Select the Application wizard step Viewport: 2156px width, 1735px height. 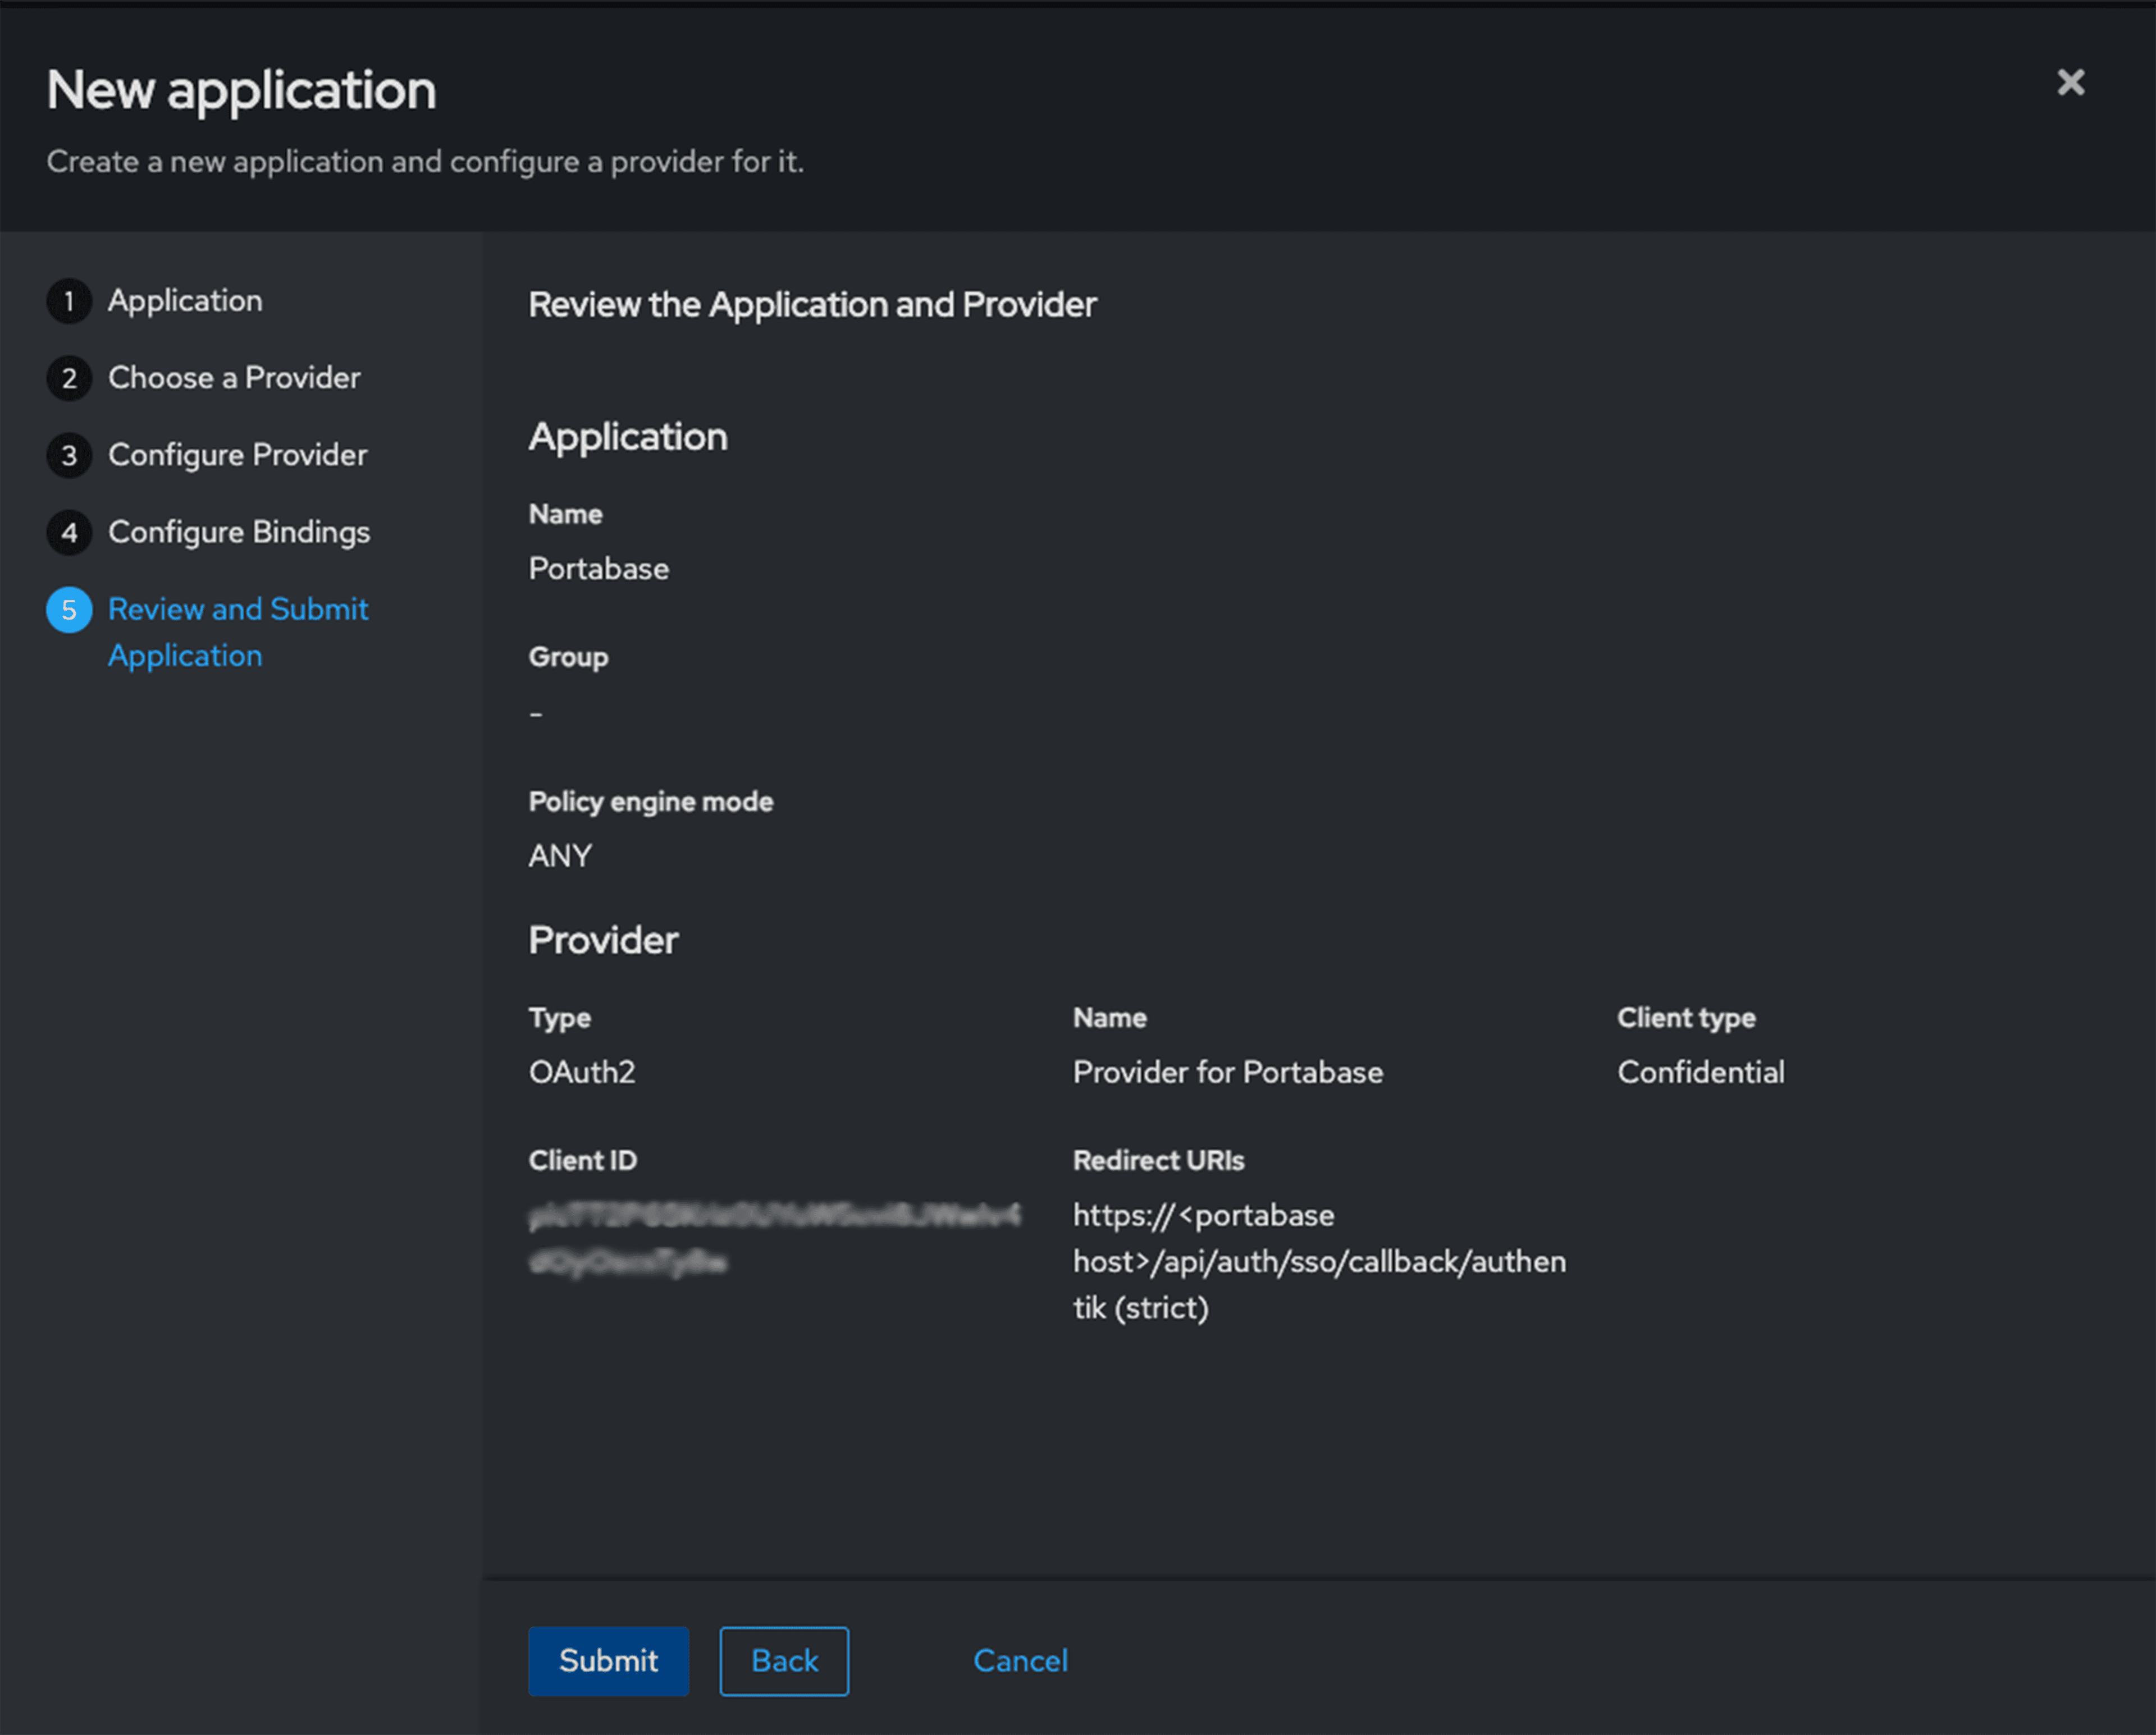point(185,301)
